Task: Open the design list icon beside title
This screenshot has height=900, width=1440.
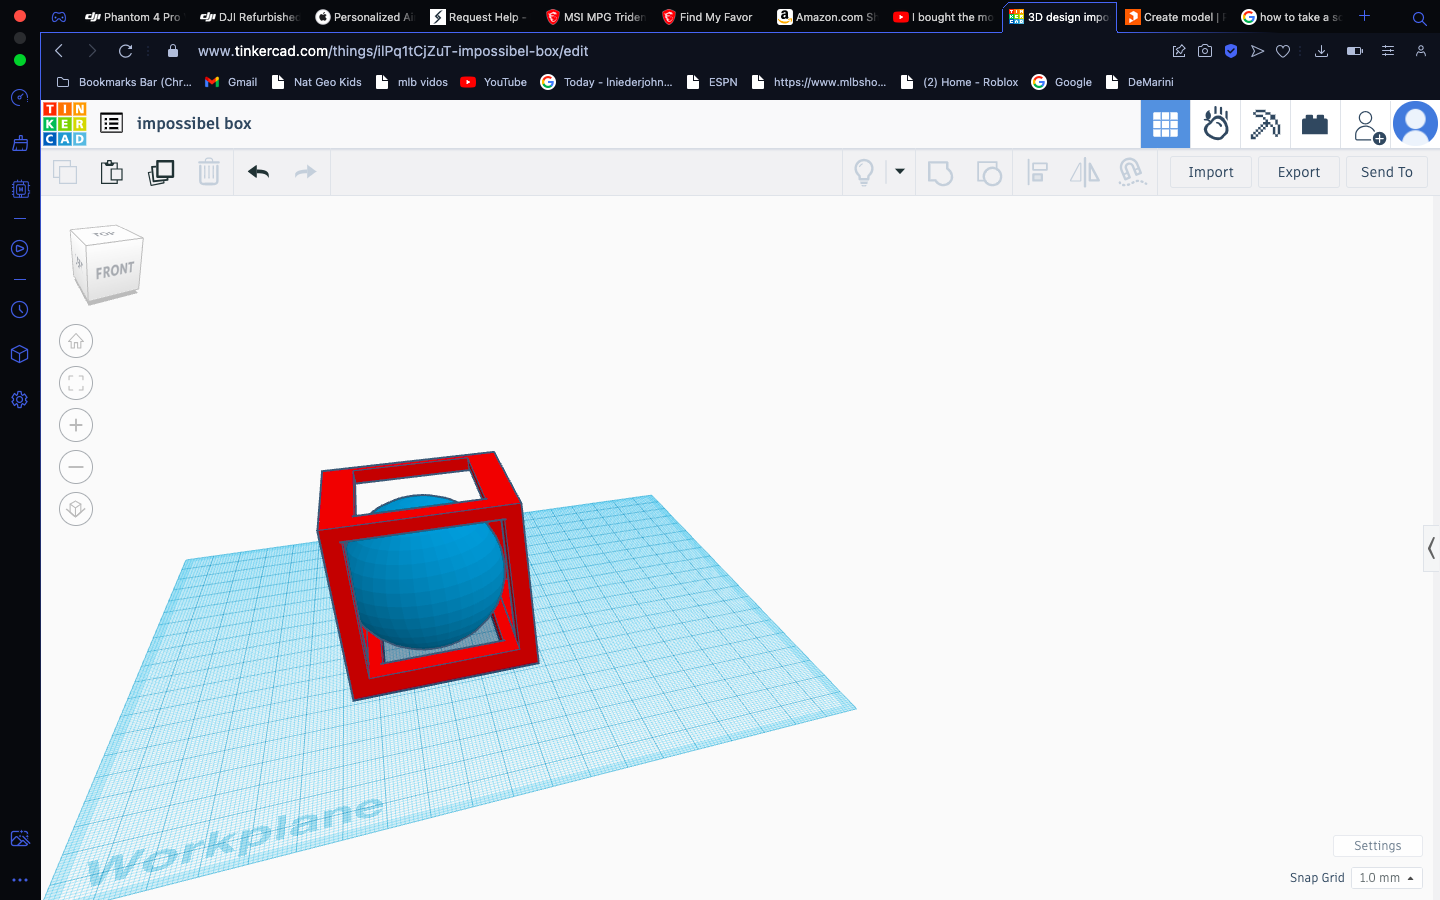Action: (112, 123)
